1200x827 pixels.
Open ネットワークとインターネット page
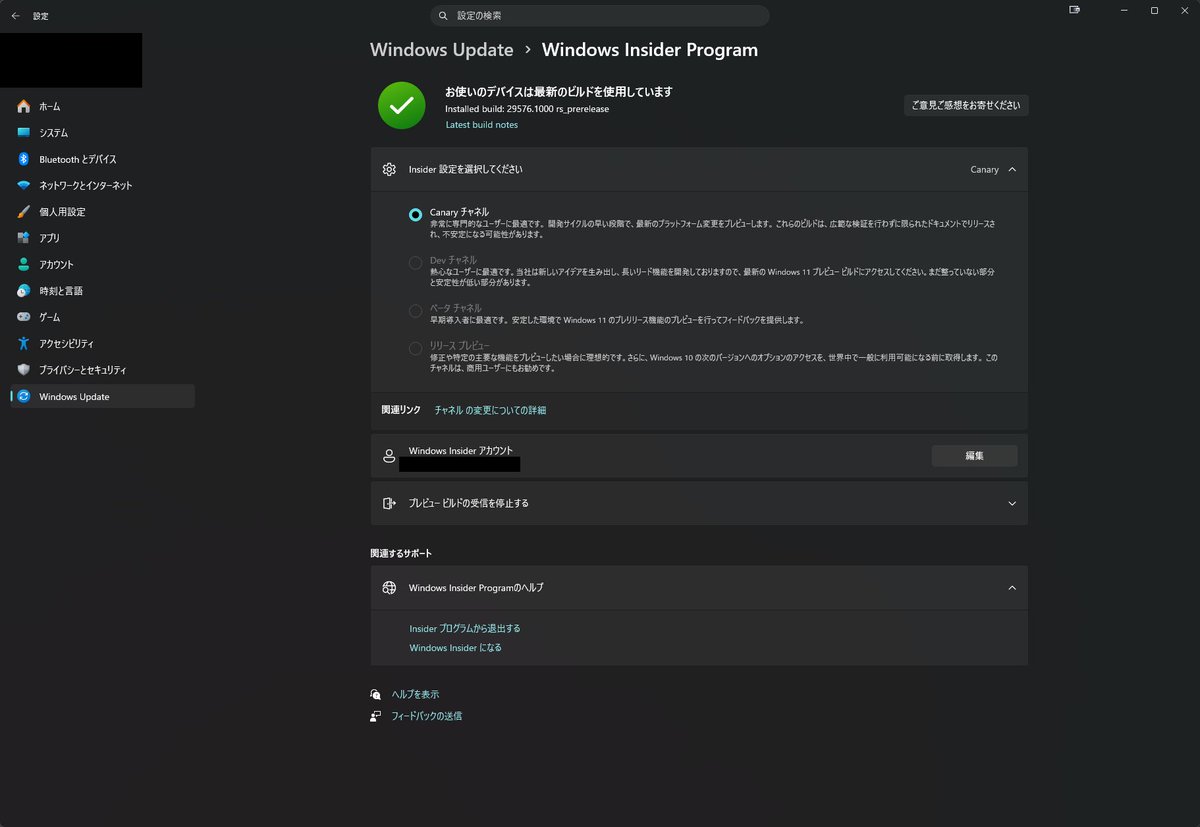pyautogui.click(x=102, y=185)
